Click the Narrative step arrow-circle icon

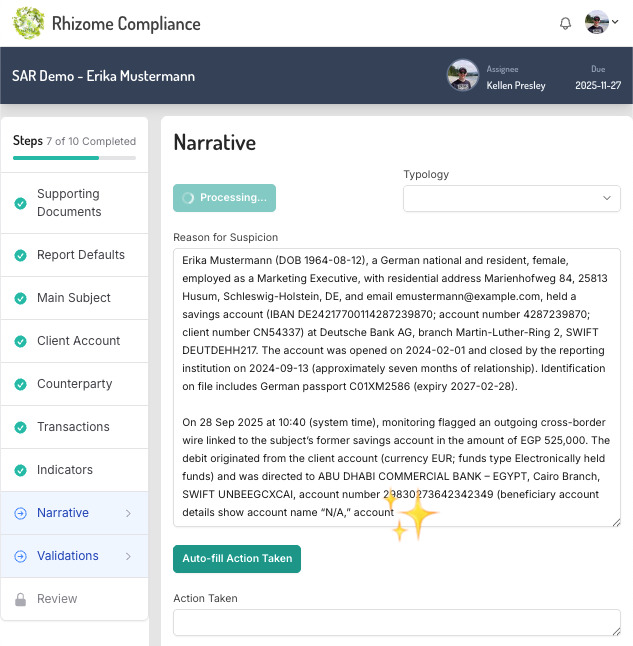[20, 513]
